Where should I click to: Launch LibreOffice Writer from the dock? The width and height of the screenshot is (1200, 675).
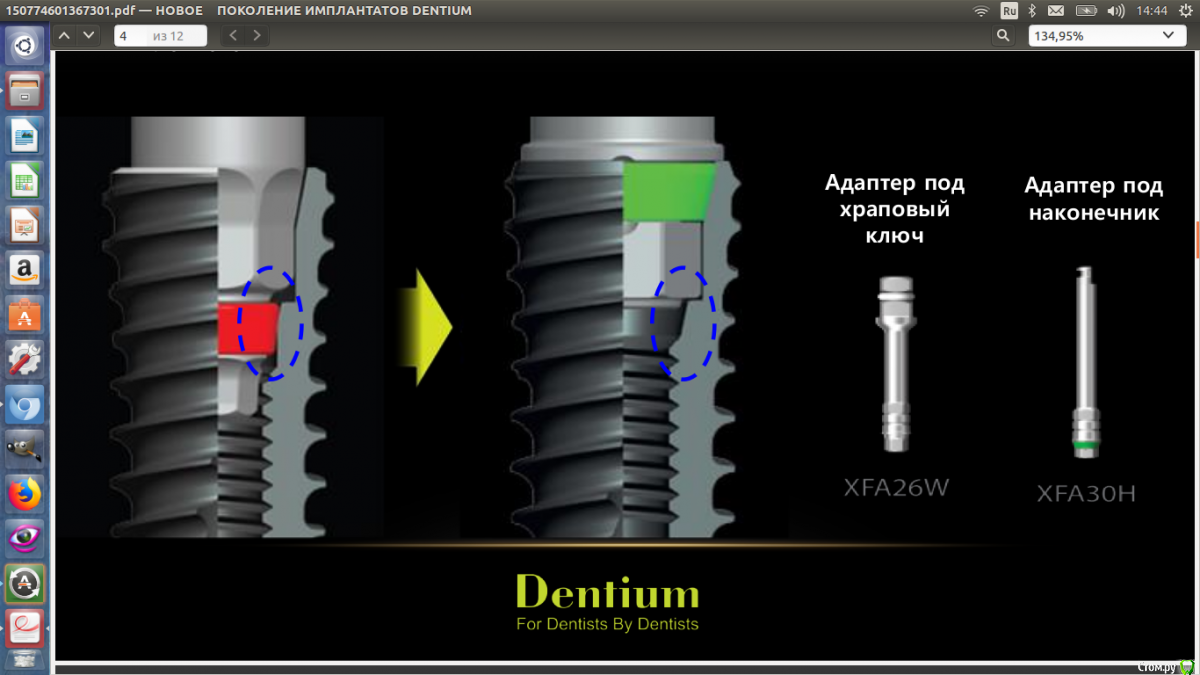coord(25,136)
